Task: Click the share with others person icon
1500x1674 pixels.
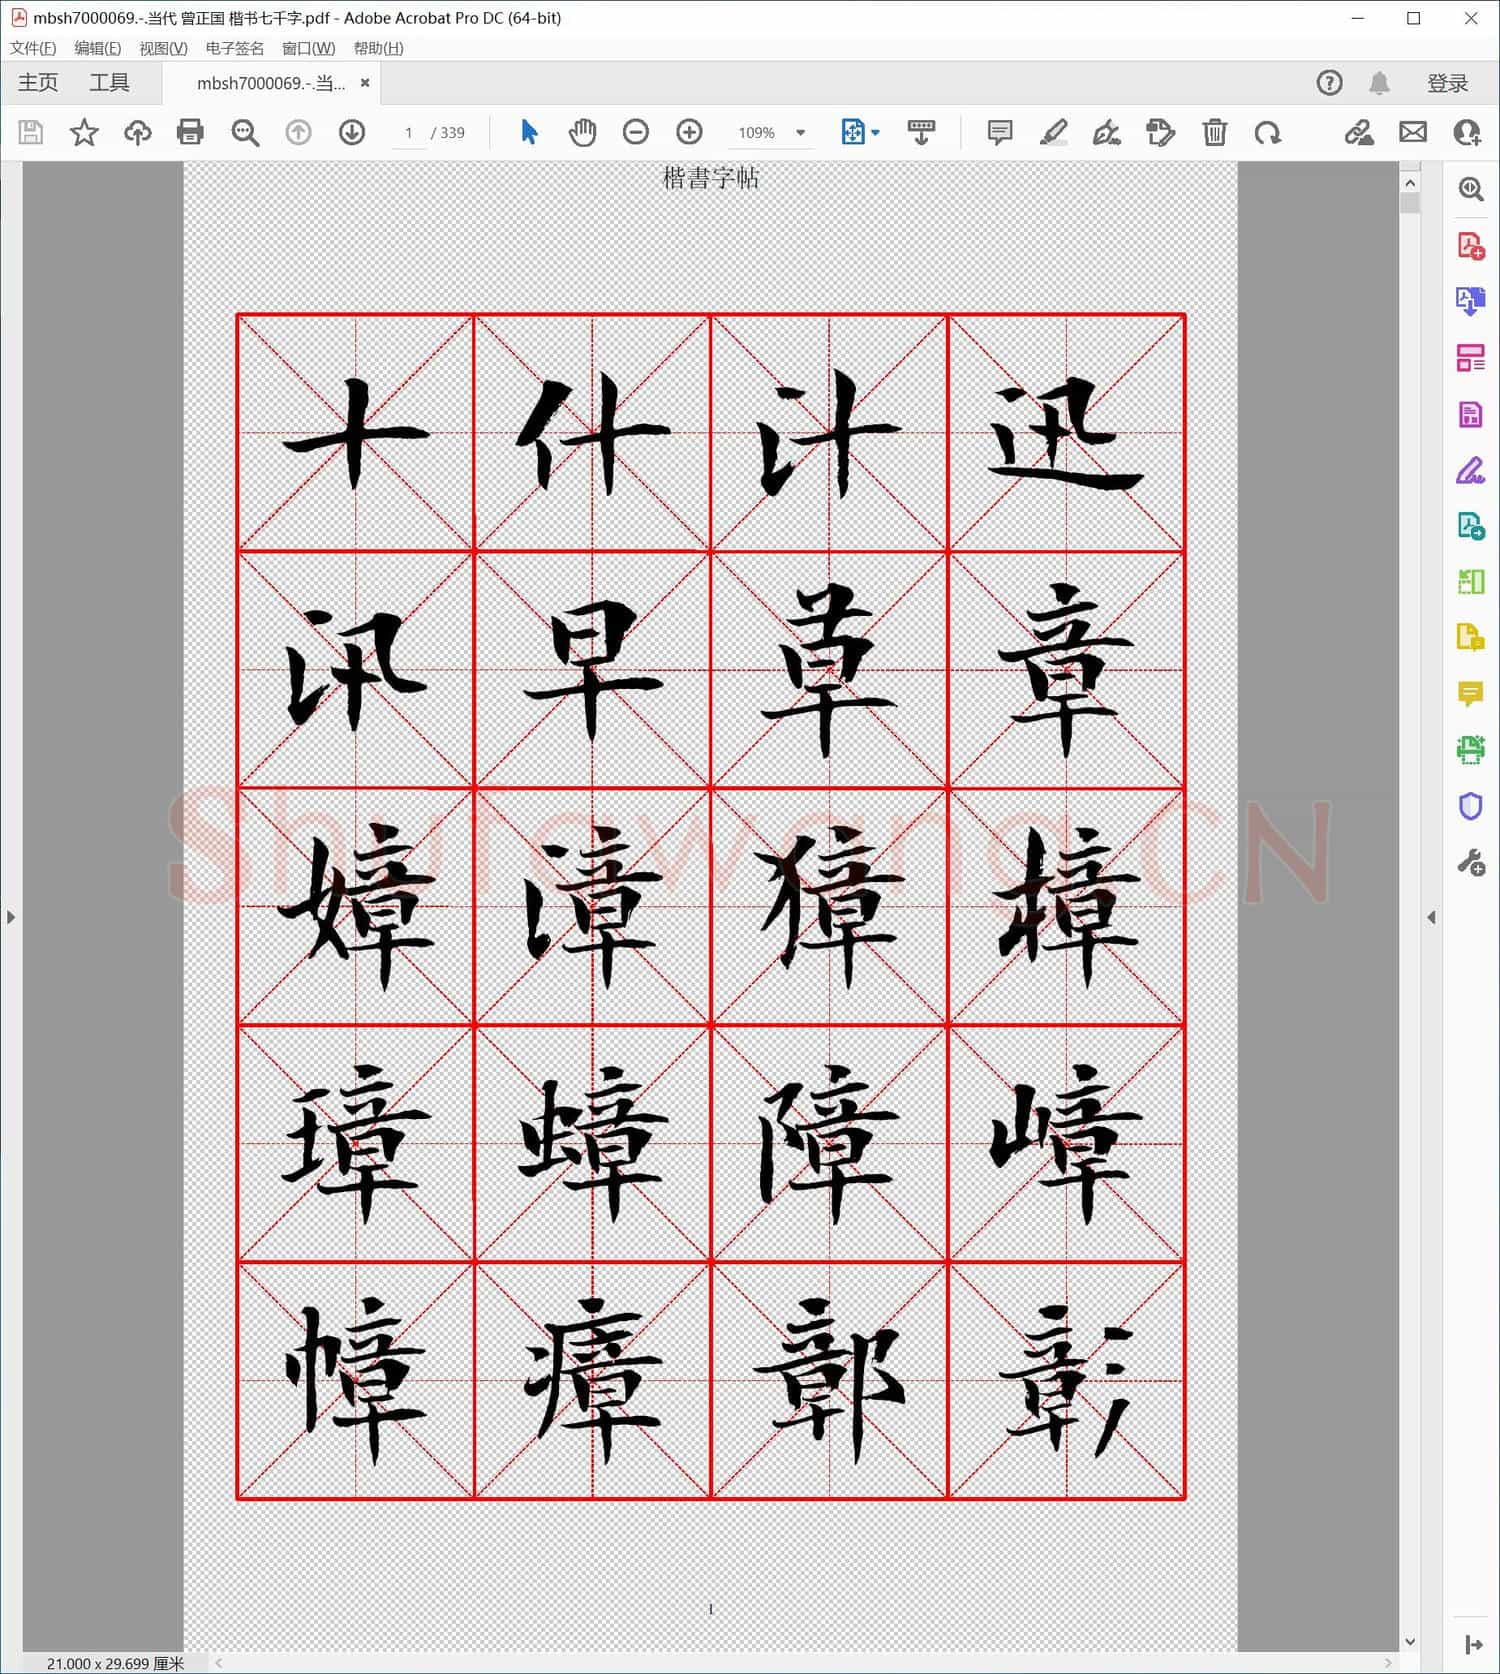Action: click(1467, 132)
